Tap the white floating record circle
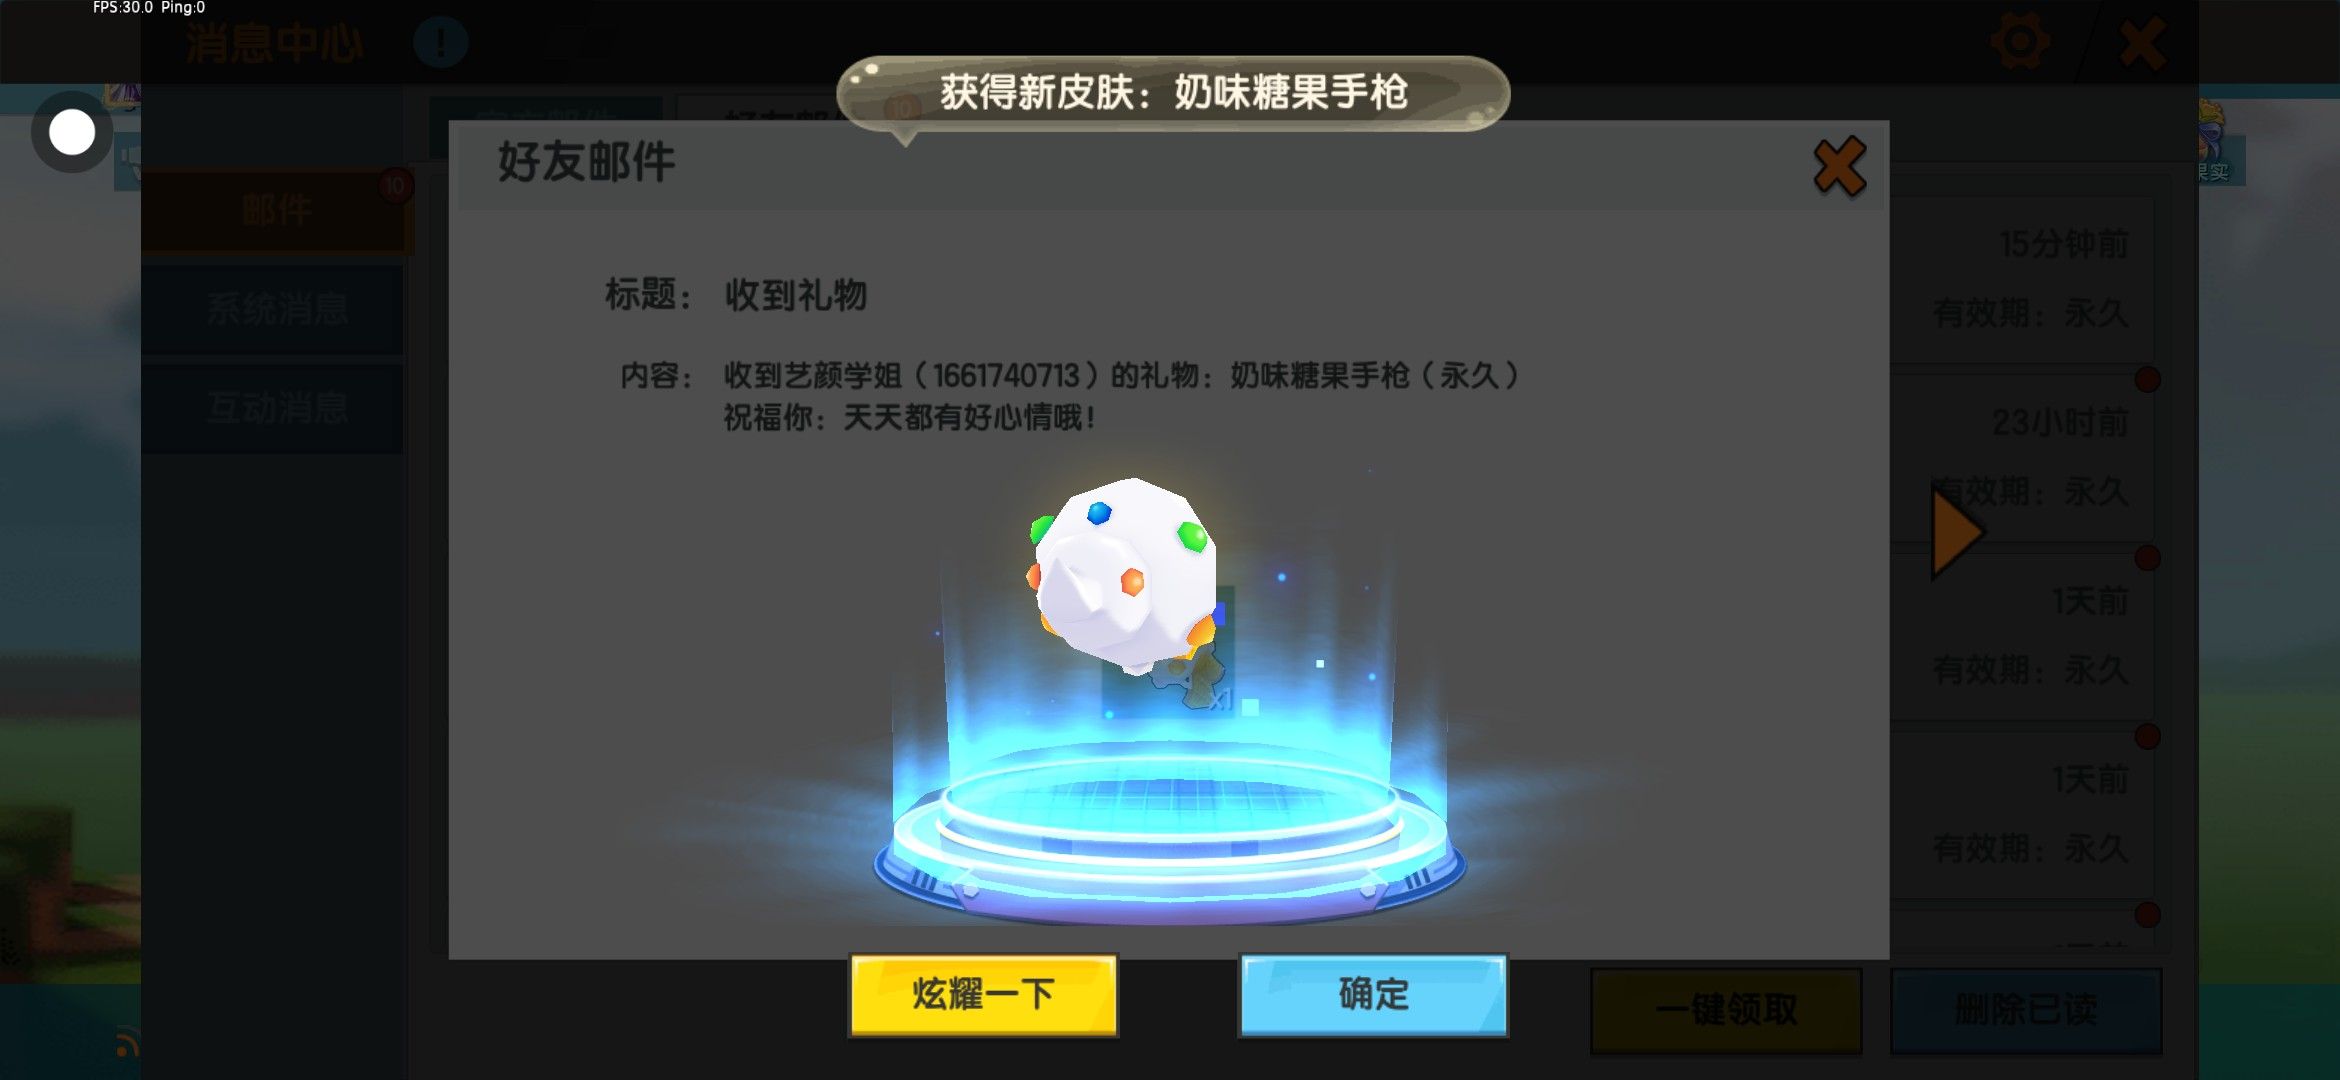 pyautogui.click(x=72, y=132)
